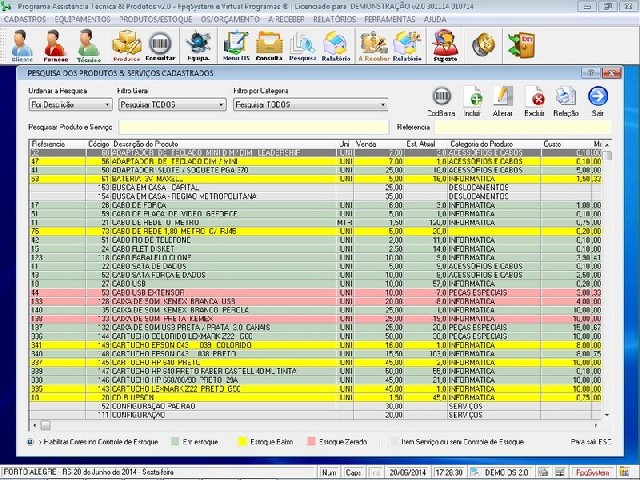Expand the Ordenar a Pesquisa dropdown

coord(107,105)
